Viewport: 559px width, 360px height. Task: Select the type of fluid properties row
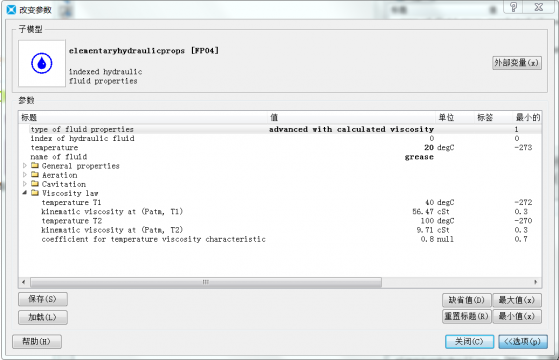[x=280, y=129]
